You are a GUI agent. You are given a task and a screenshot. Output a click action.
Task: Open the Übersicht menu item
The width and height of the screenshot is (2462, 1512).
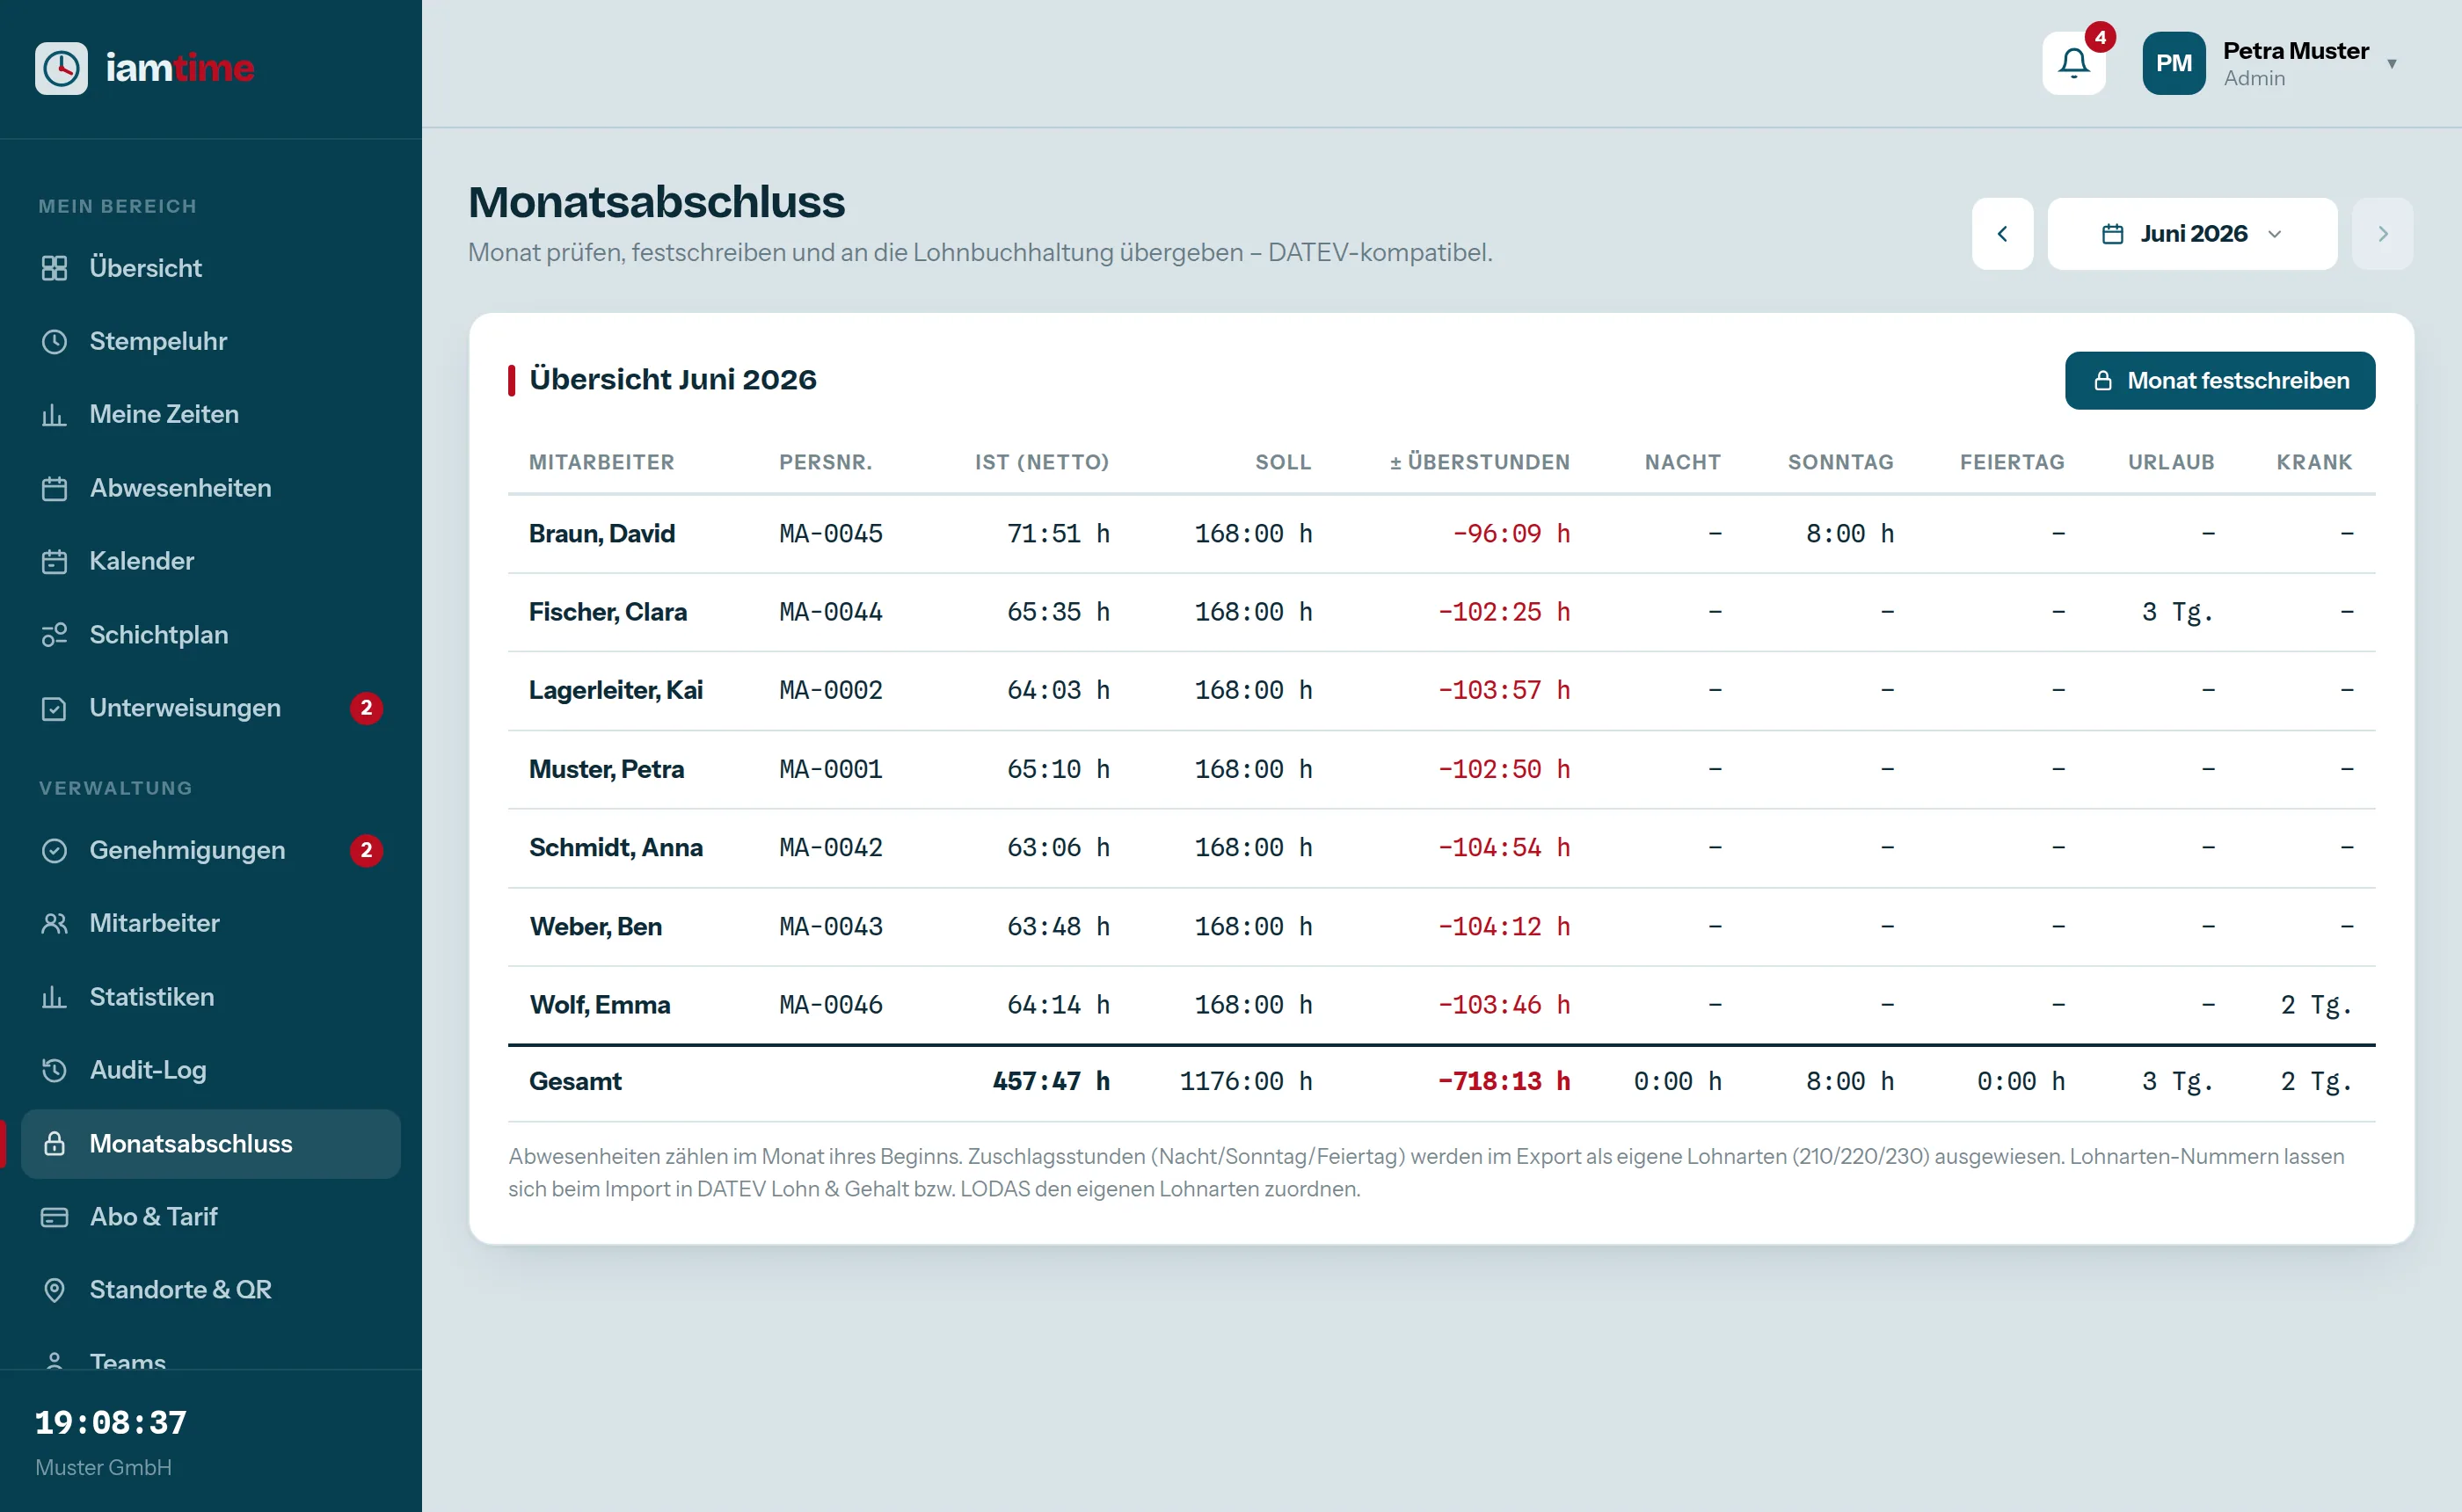pos(210,268)
